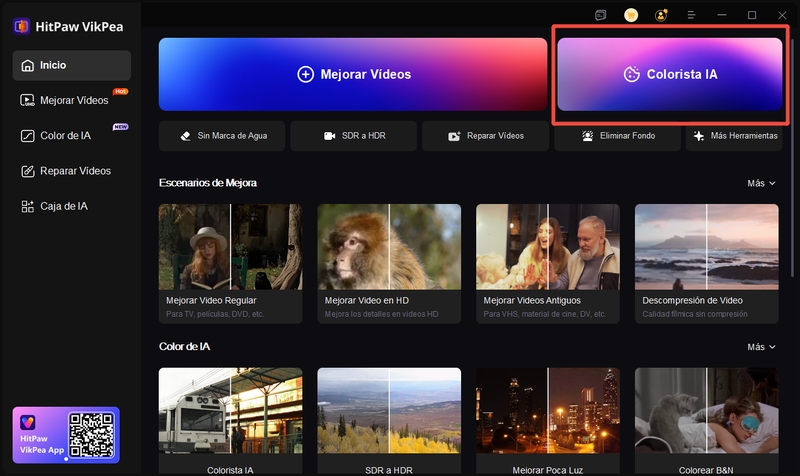Choose the Eliminar Fondo tool
This screenshot has width=800, height=476.
coord(617,135)
